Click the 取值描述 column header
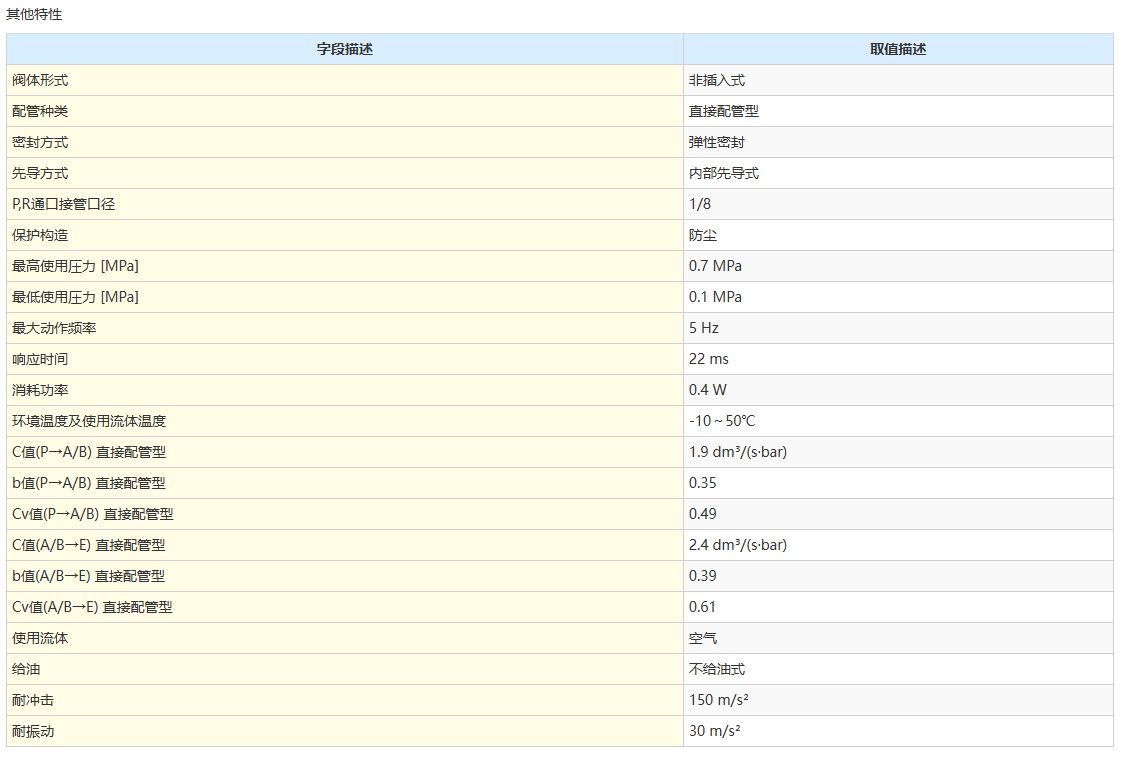 click(x=897, y=49)
